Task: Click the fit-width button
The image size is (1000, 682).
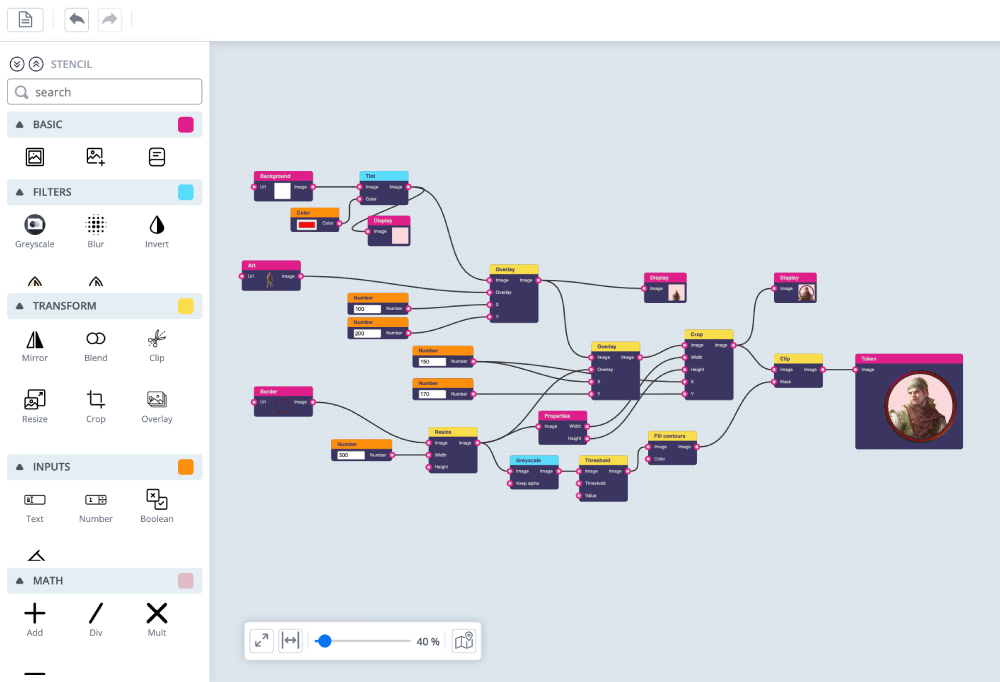Action: pos(290,641)
